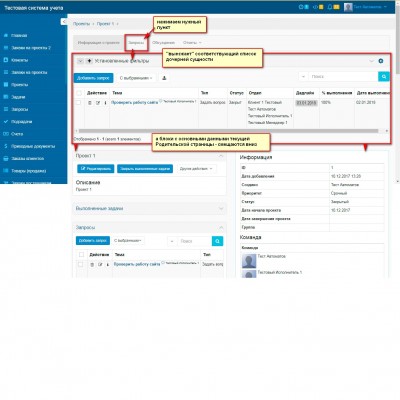Delete the row in the lower Запросы panel

[92, 265]
